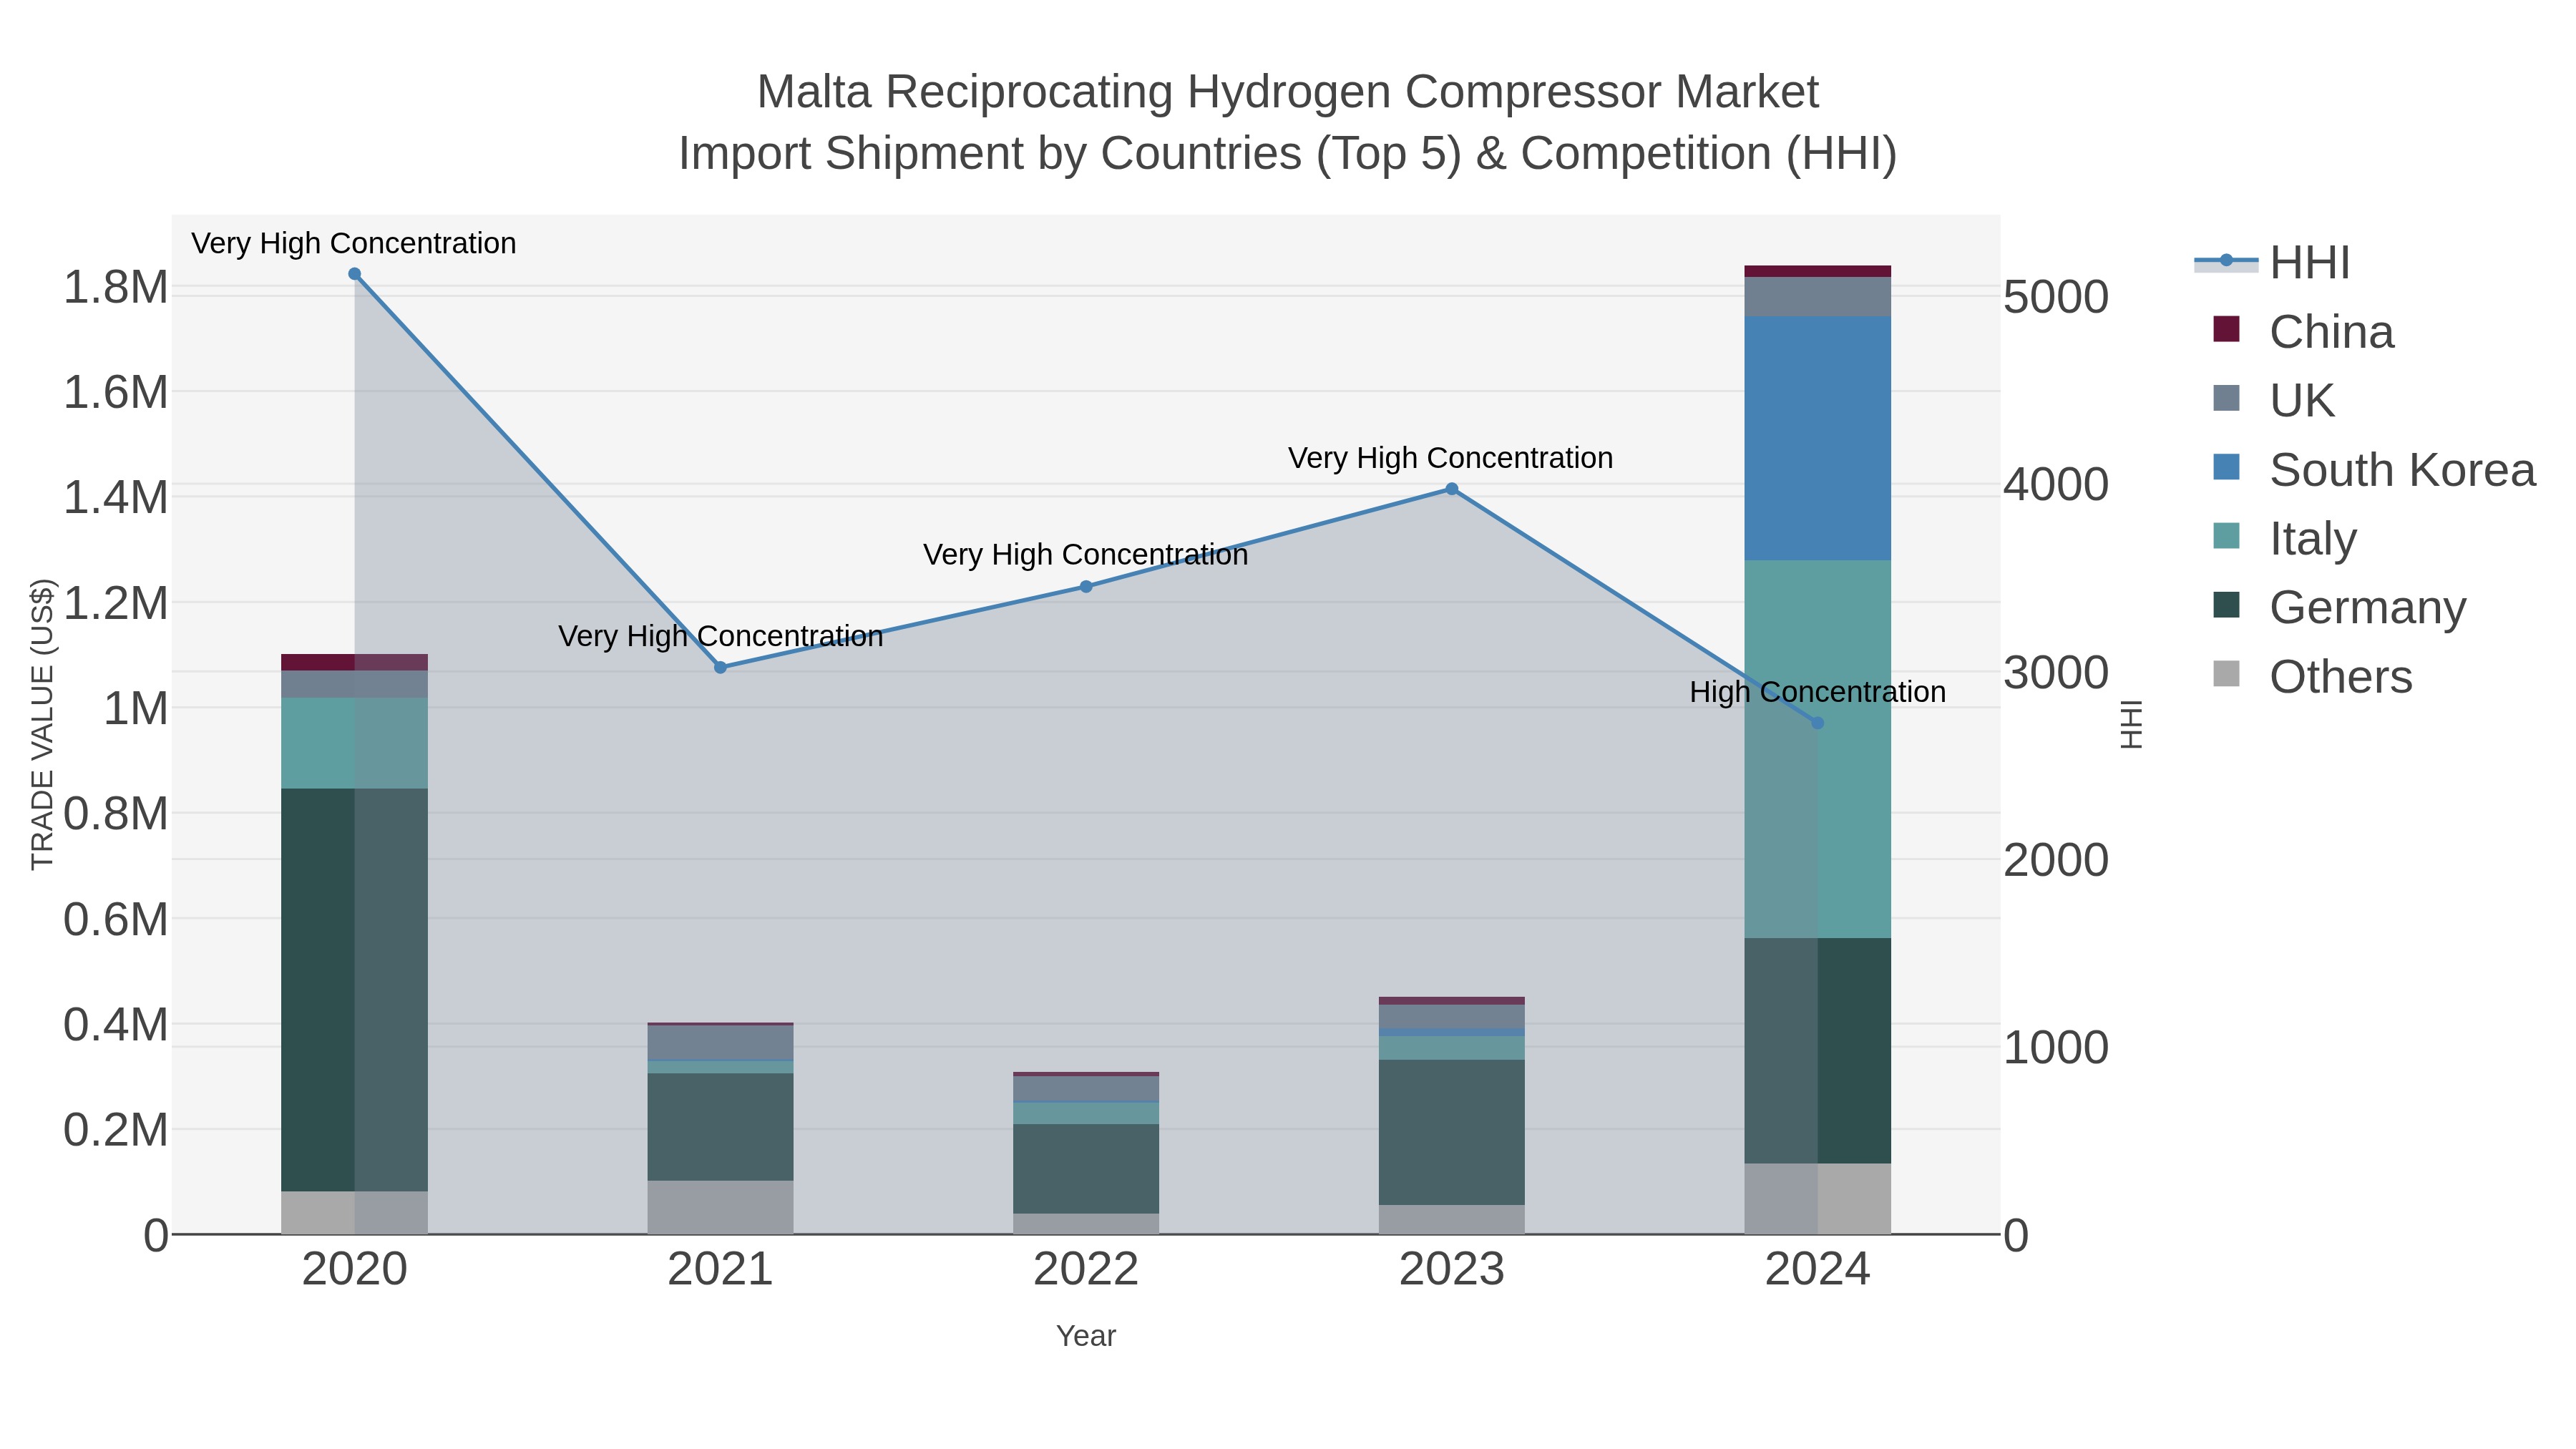This screenshot has height=1449, width=2576.
Task: Click the 2021 Others bar segment
Action: [x=720, y=1207]
